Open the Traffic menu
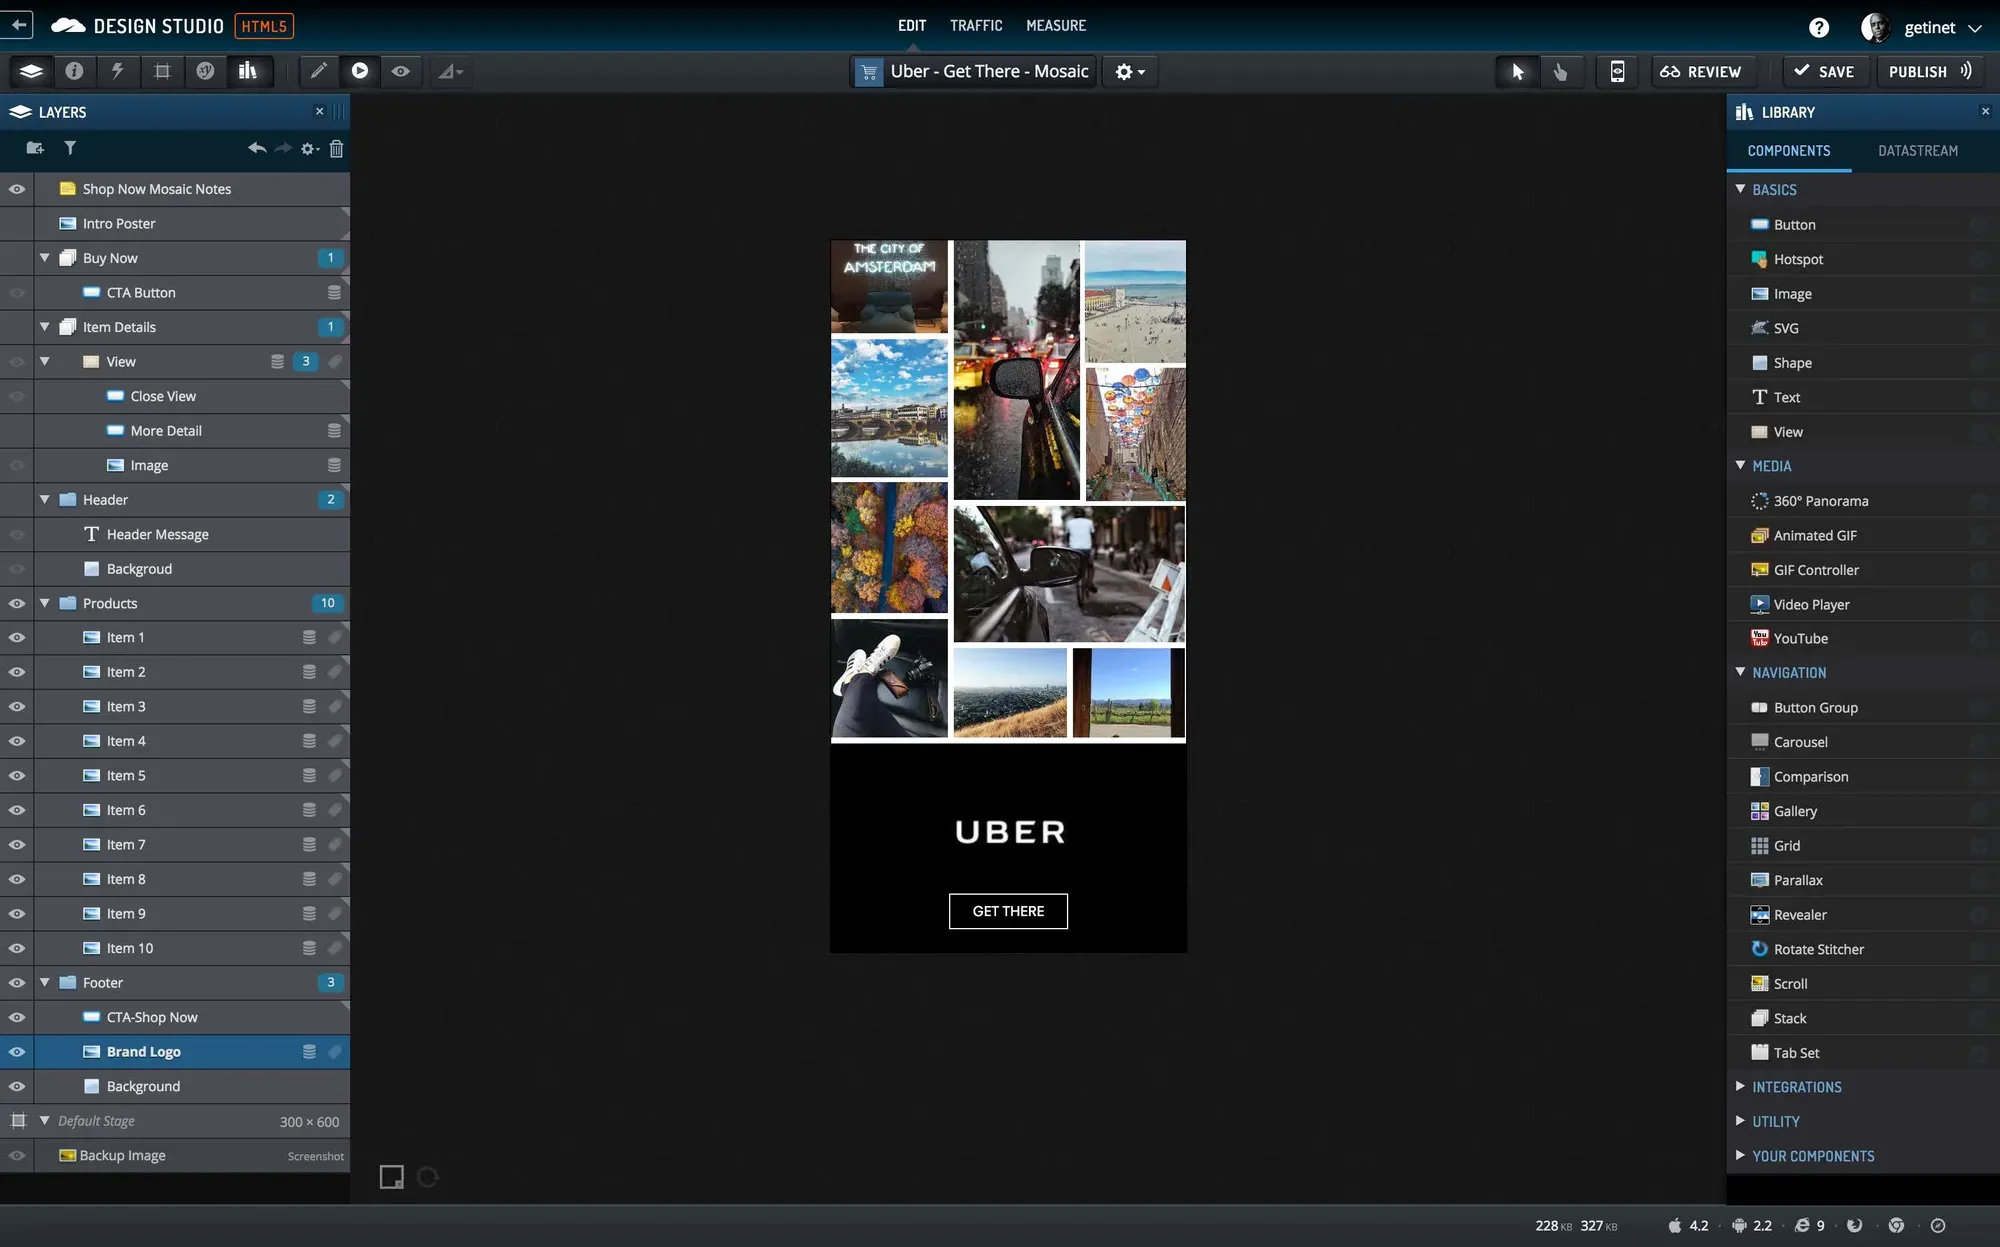Image resolution: width=2000 pixels, height=1247 pixels. click(976, 26)
